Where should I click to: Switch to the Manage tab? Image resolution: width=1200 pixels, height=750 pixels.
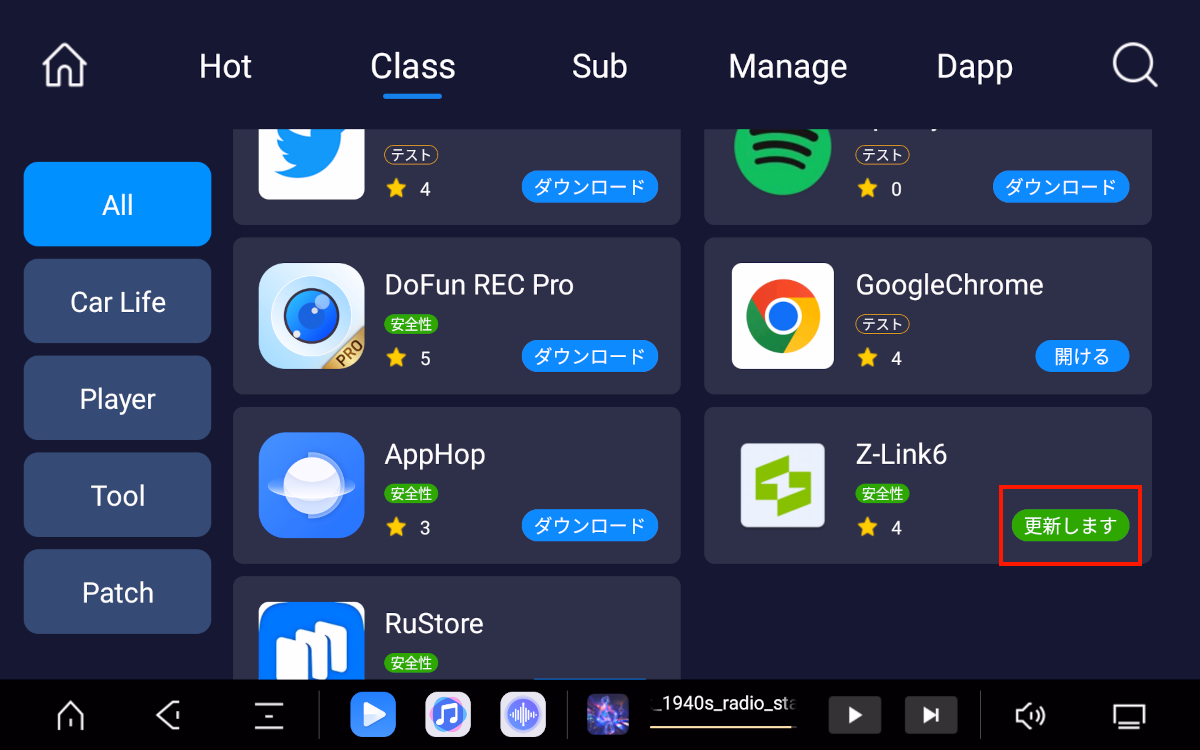(x=787, y=66)
